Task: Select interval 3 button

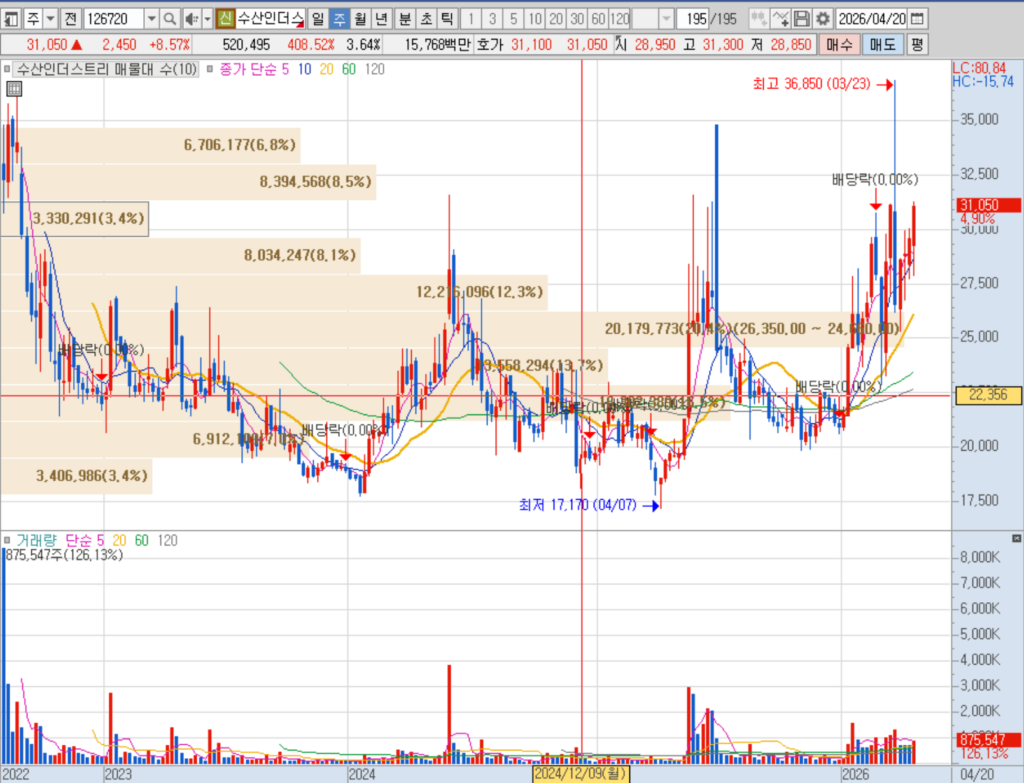Action: click(492, 18)
